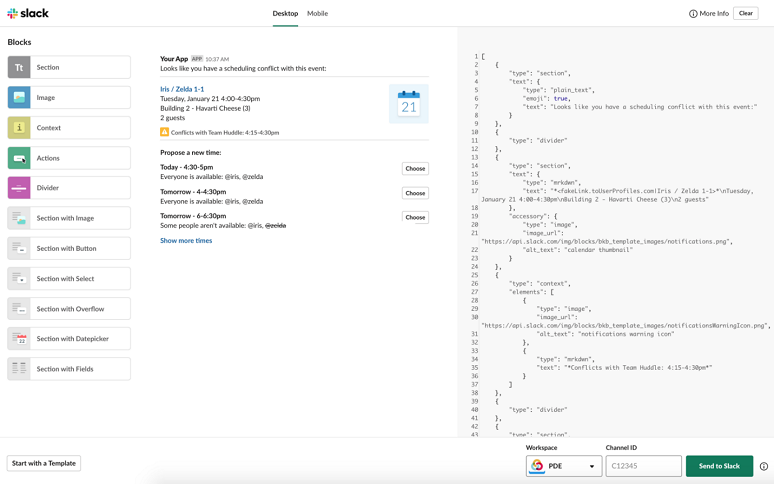The height and width of the screenshot is (484, 774).
Task: Click the Channel ID input field
Action: 643,466
